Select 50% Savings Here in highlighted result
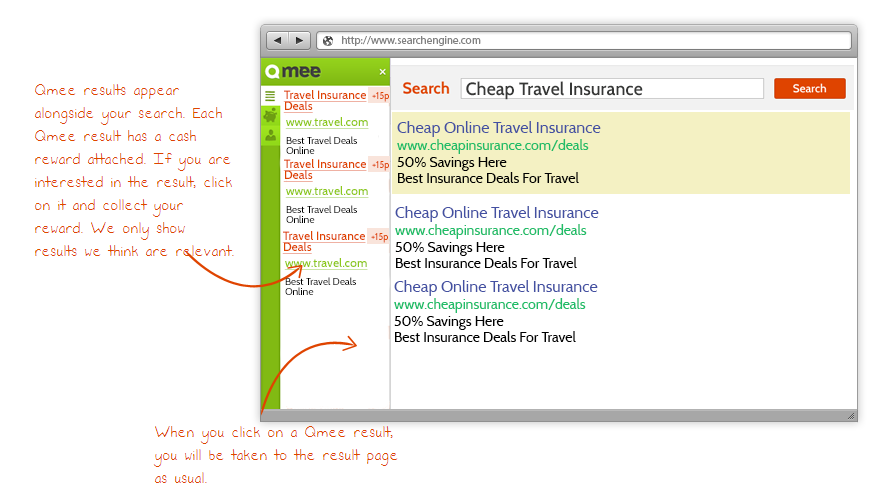The image size is (885, 488). tap(452, 162)
